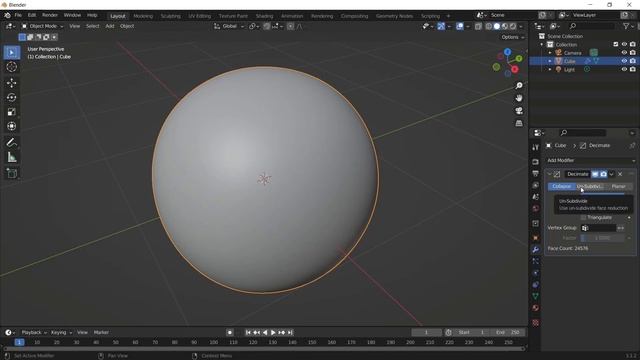Toggle Decimate modifier viewport display
The height and width of the screenshot is (360, 640).
pos(595,174)
